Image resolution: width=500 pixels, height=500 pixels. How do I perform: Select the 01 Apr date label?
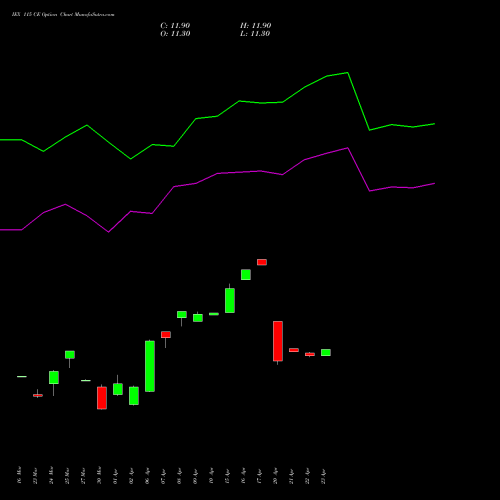point(115,476)
